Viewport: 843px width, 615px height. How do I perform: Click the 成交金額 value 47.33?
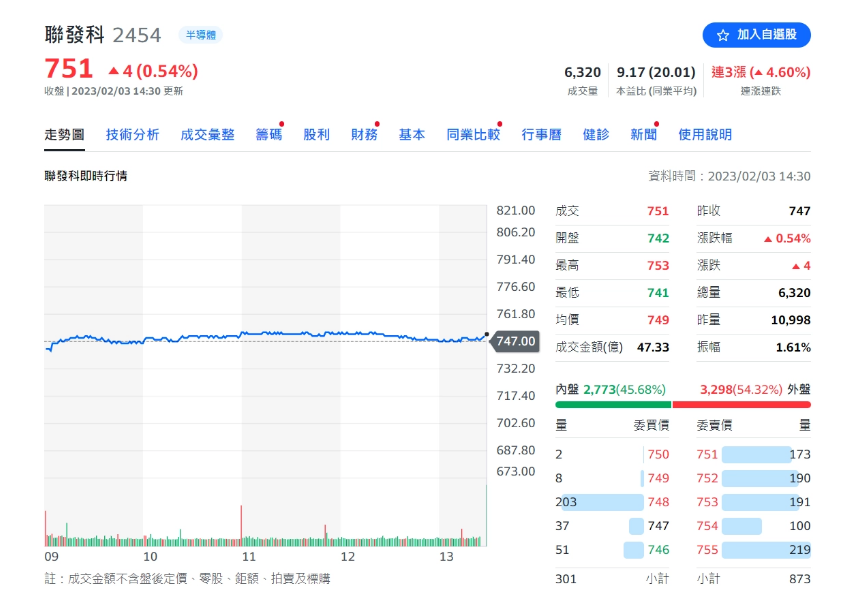653,347
